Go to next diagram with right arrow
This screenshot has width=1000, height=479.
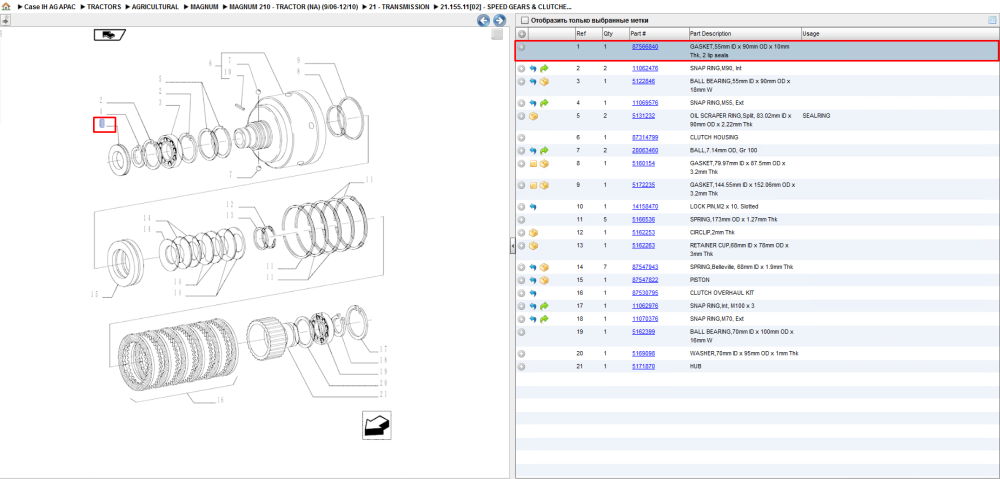tap(499, 20)
